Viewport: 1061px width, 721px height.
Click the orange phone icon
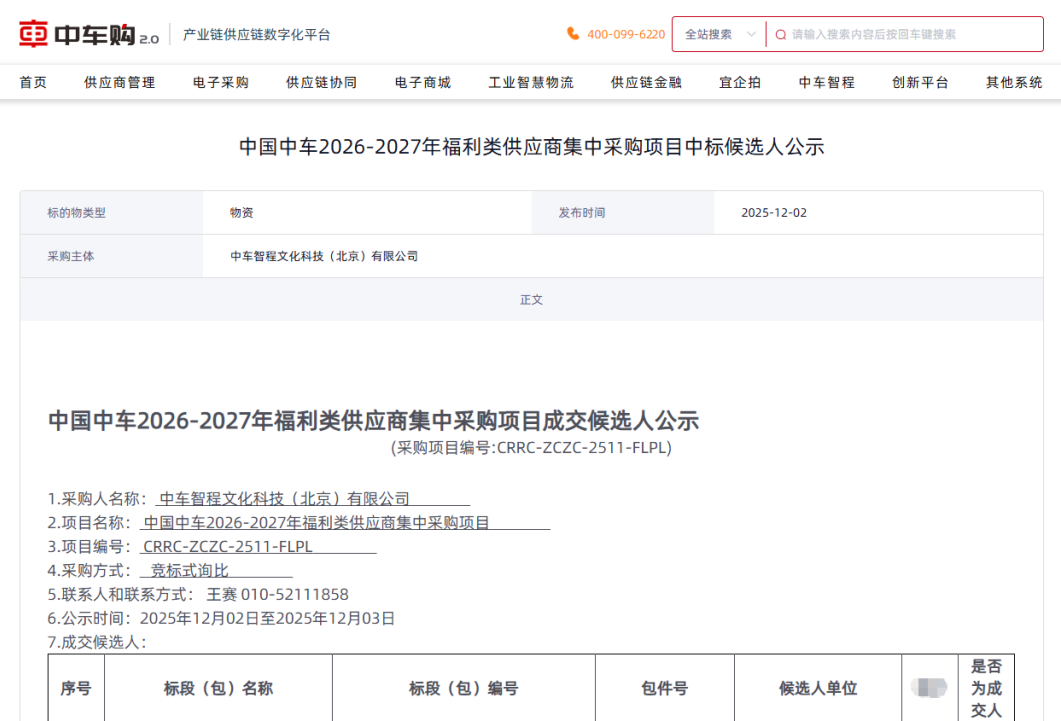[573, 34]
